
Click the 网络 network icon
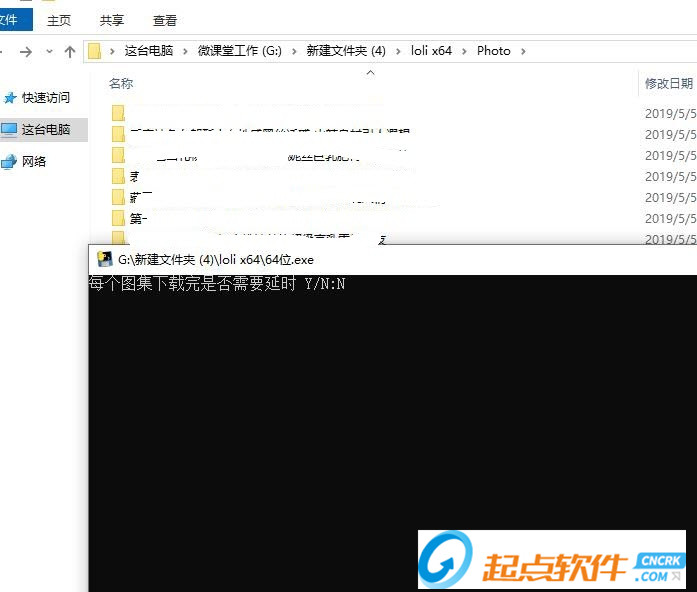[x=9, y=162]
